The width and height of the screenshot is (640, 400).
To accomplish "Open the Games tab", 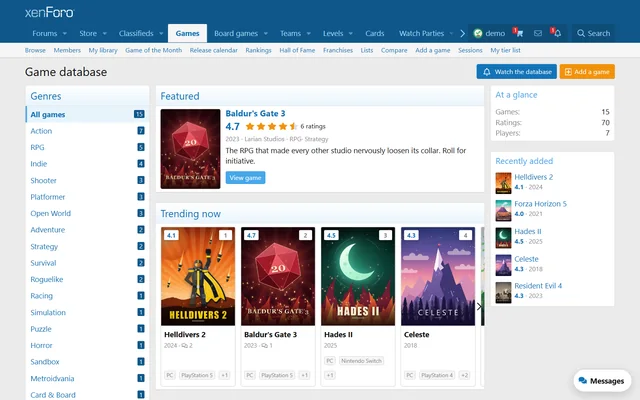I will (x=187, y=33).
